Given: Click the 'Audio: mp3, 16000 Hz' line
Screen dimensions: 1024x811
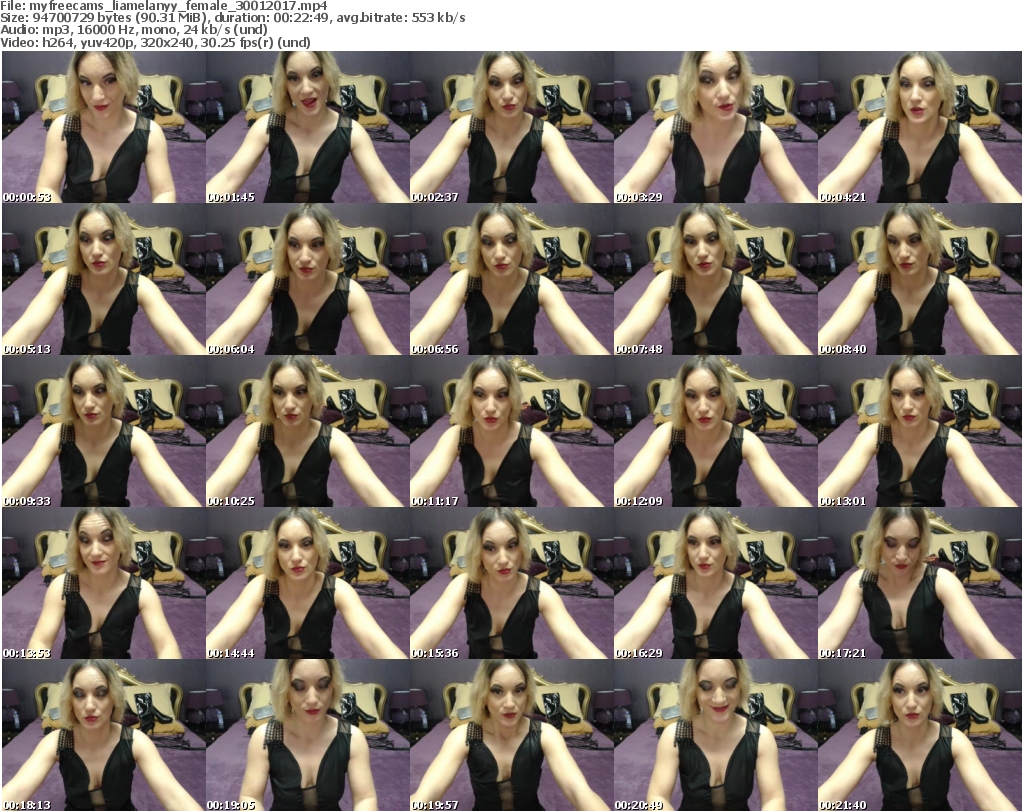Looking at the screenshot, I should (x=135, y=30).
